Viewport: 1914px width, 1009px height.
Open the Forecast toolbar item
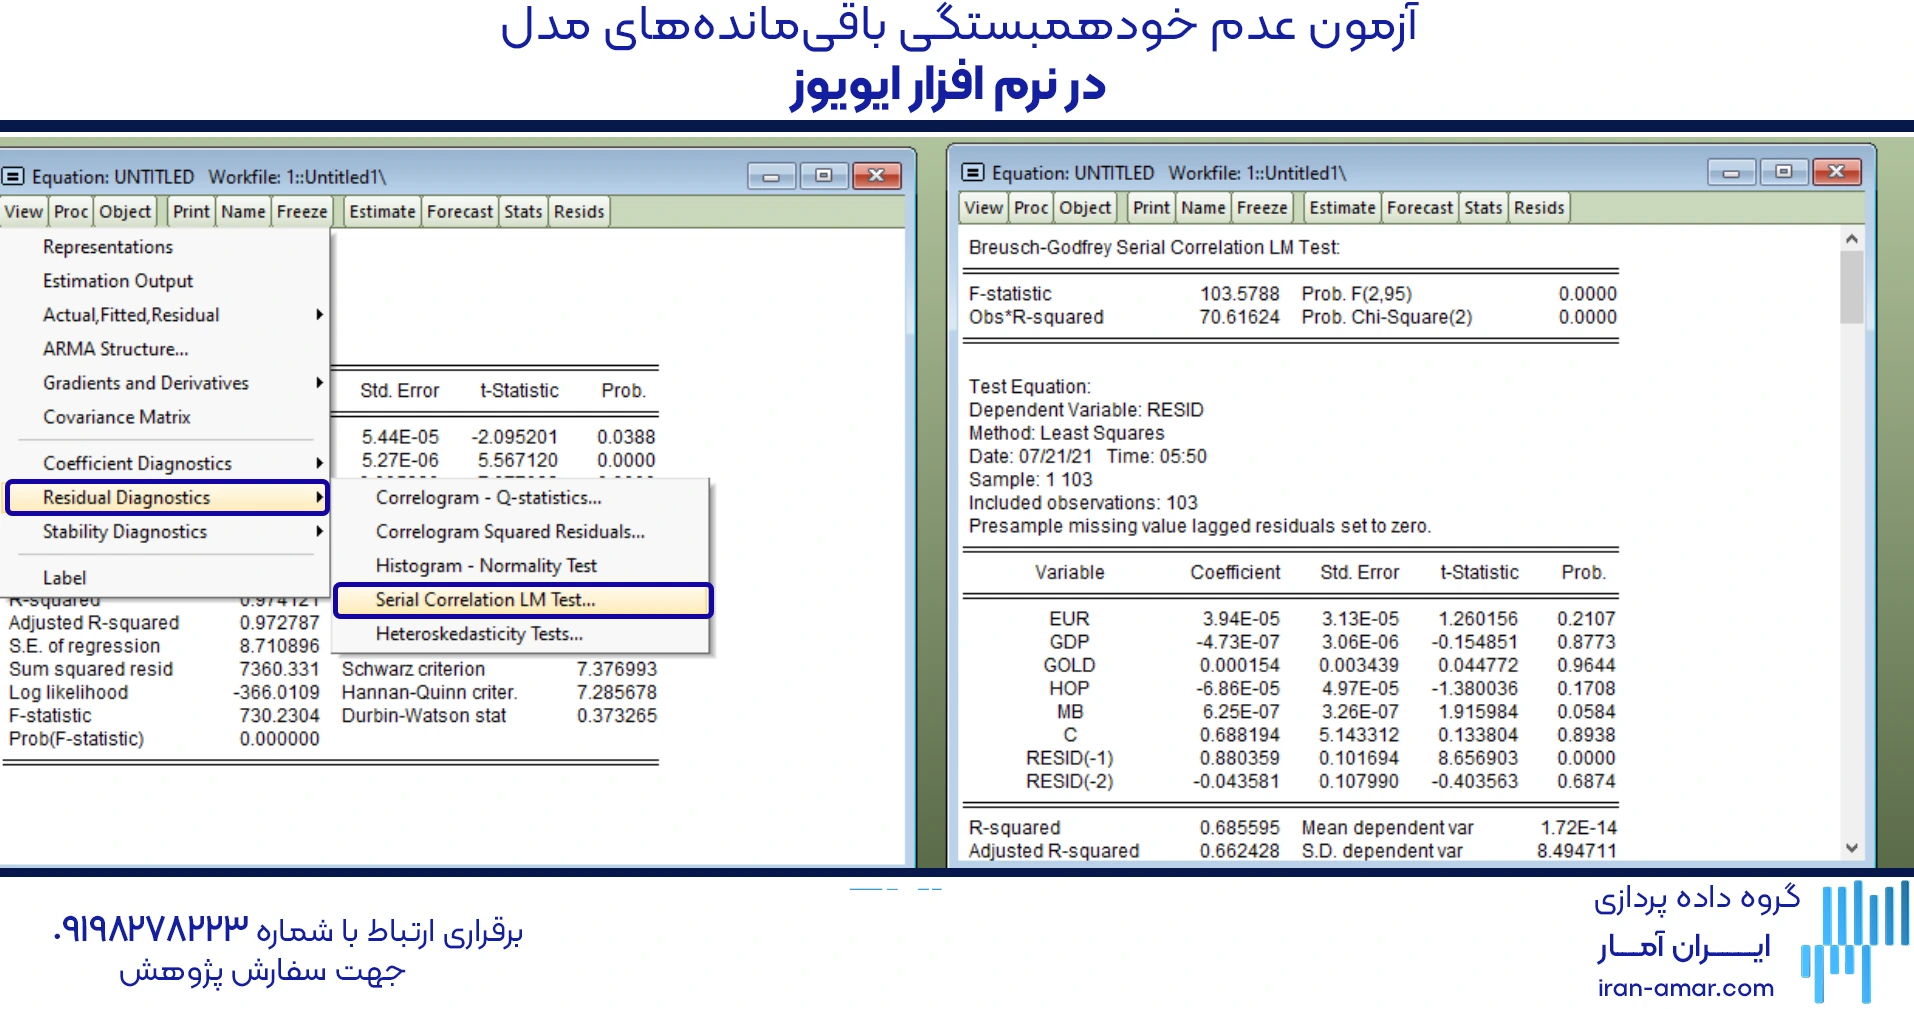click(x=459, y=211)
